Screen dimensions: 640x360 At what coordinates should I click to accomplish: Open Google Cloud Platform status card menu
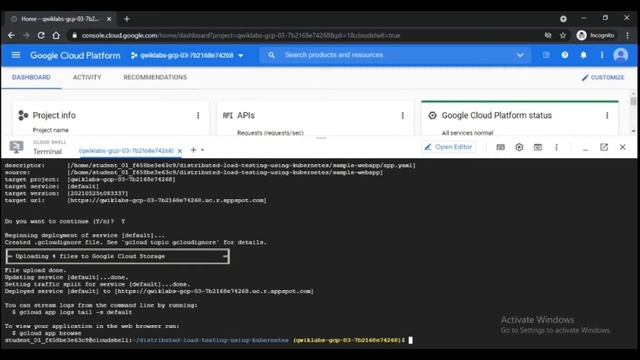(607, 116)
